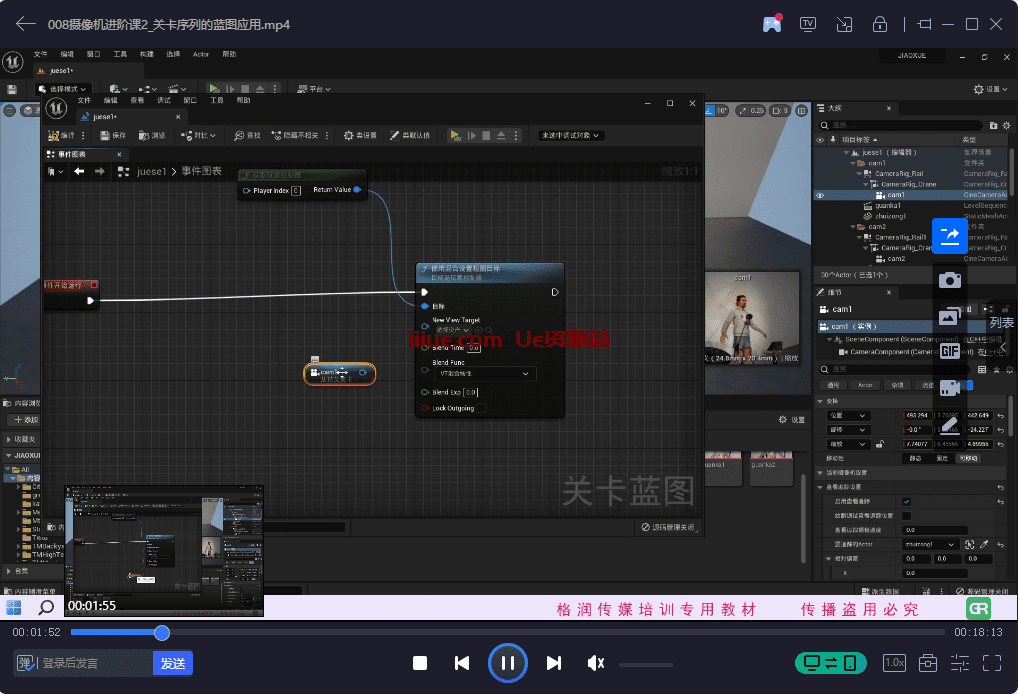Pause the video playback

pos(507,663)
